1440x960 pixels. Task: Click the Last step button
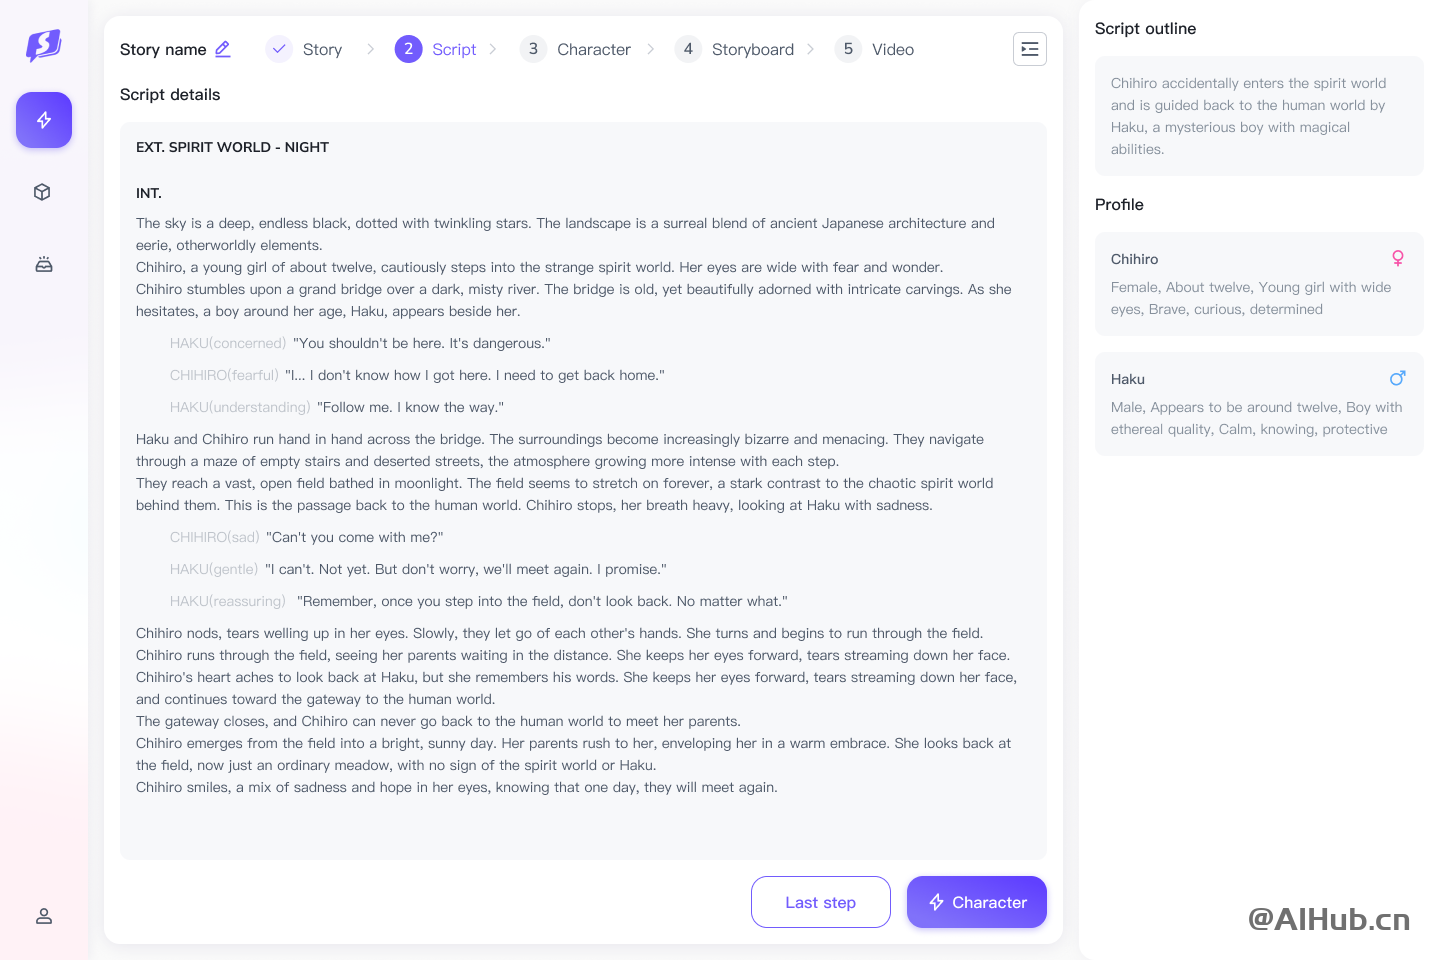coord(821,902)
